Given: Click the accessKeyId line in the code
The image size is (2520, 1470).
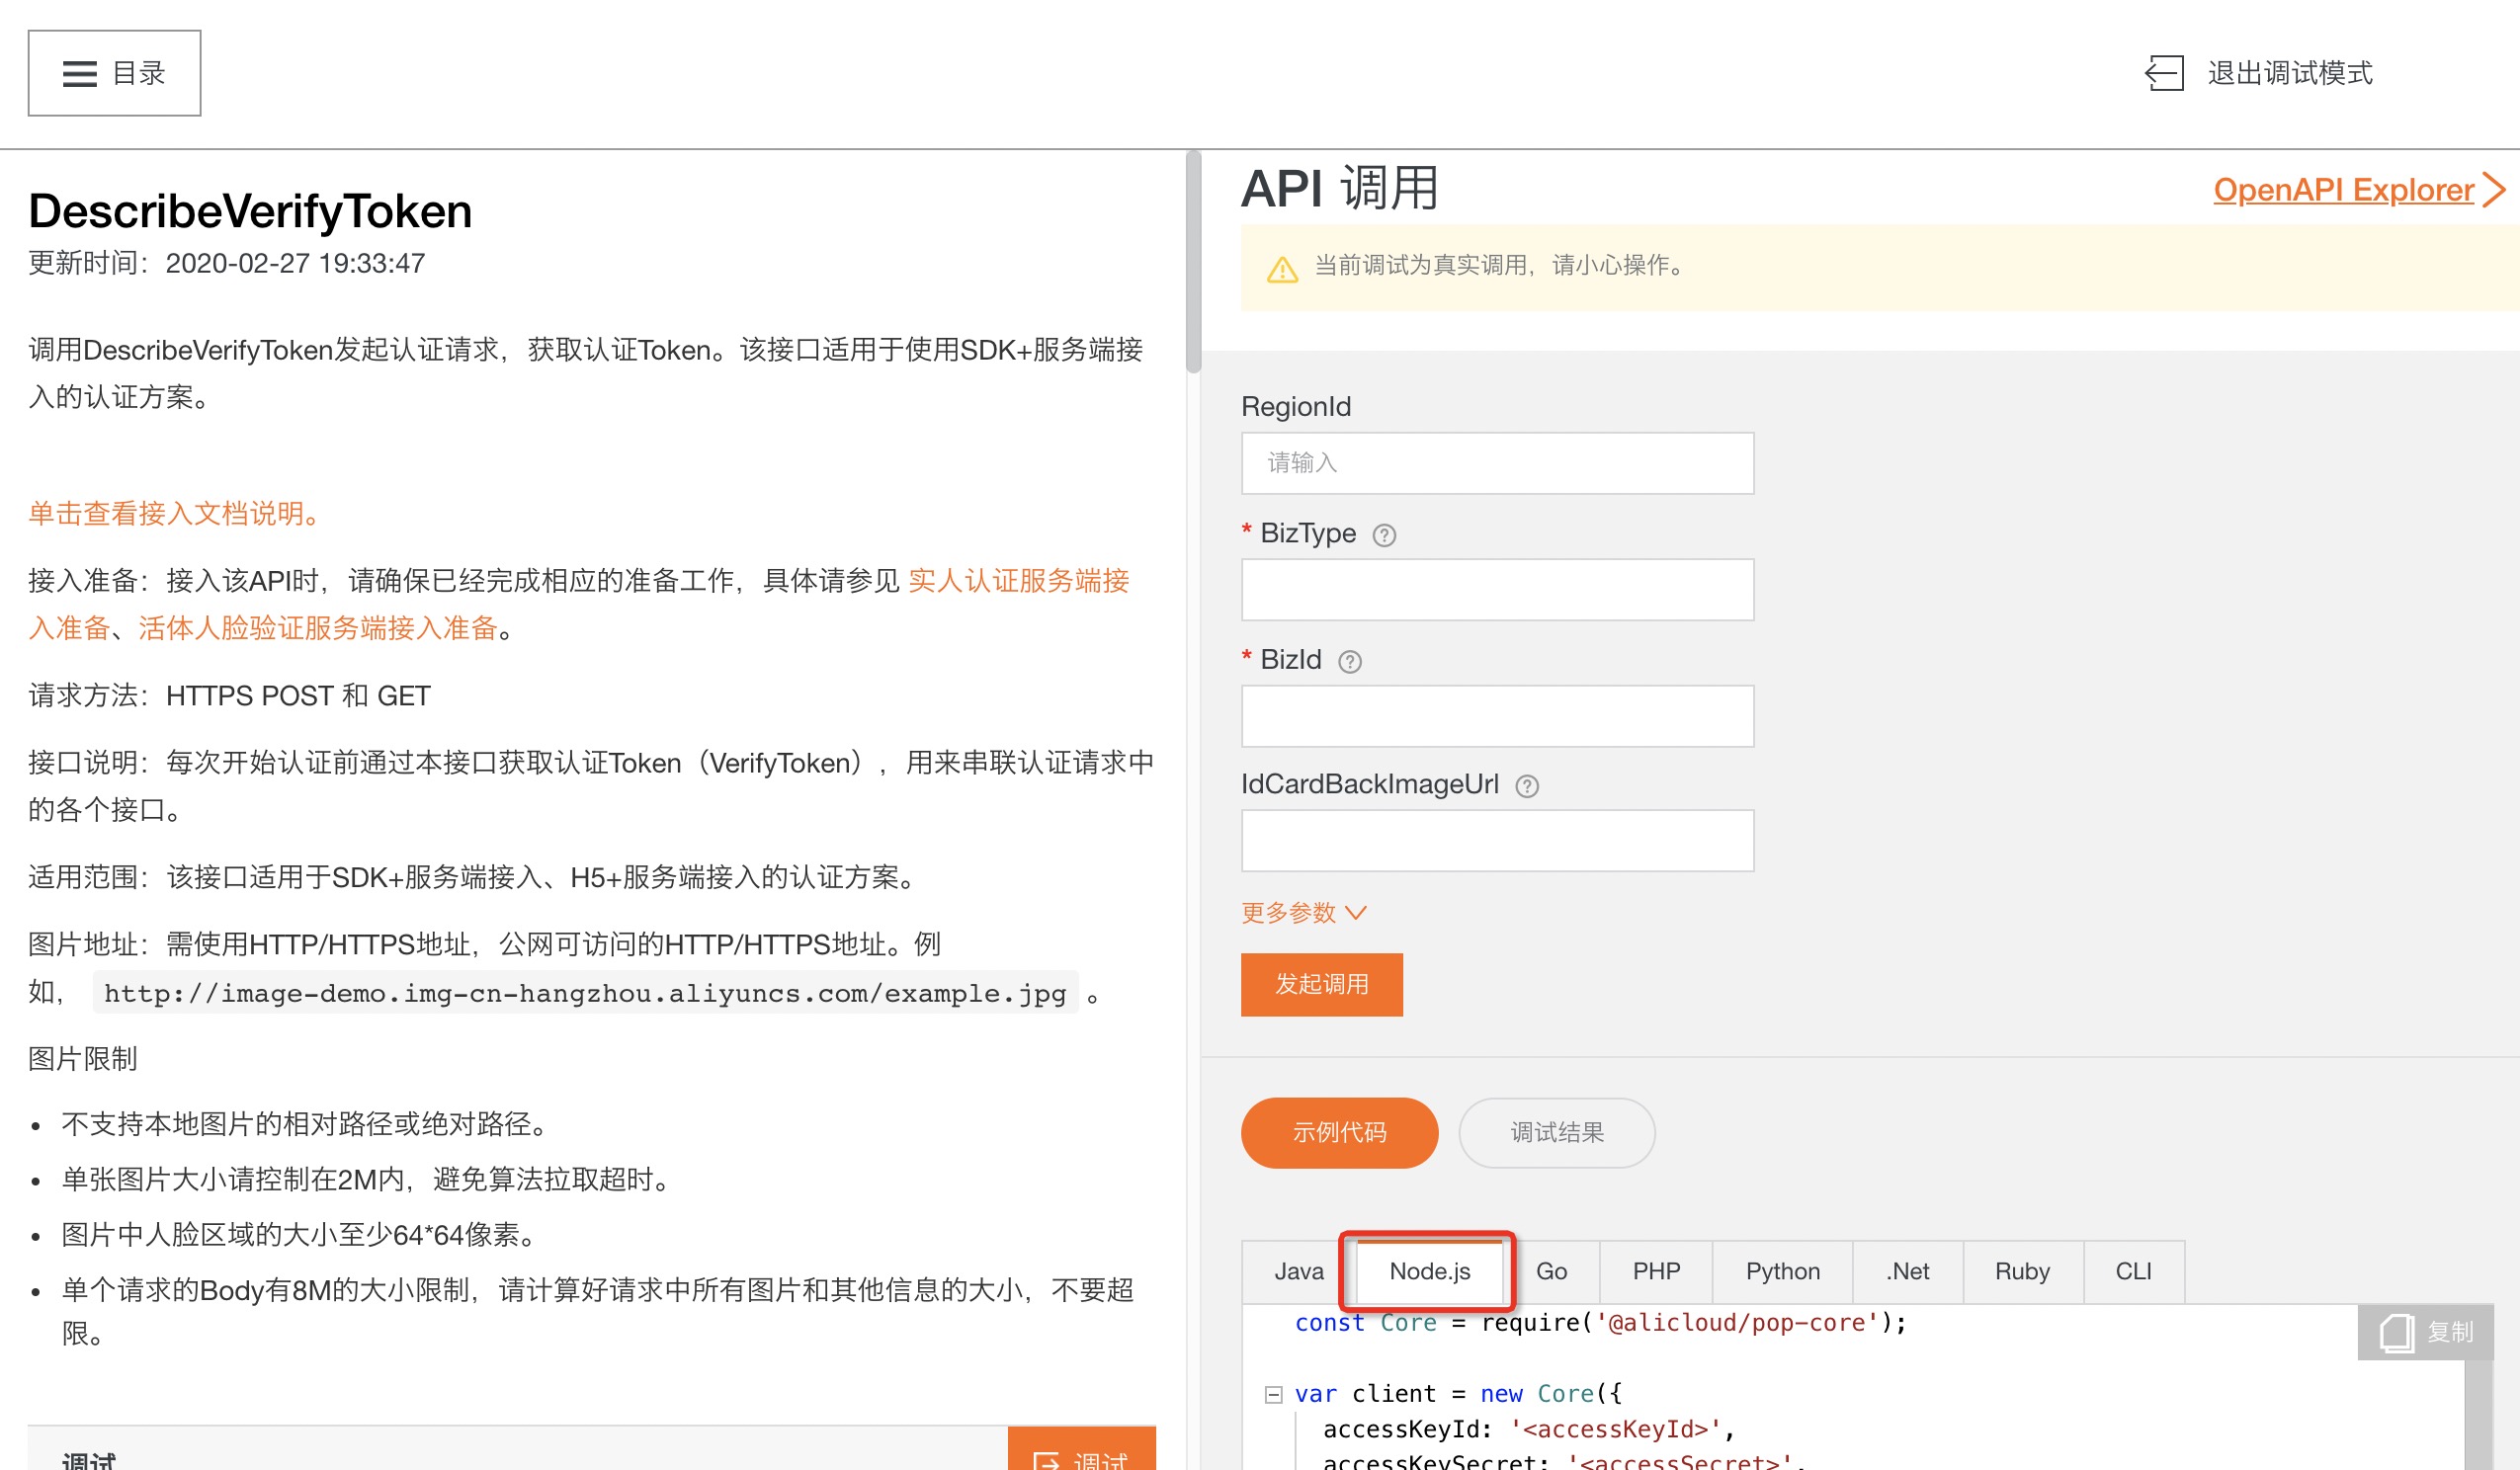Looking at the screenshot, I should (1529, 1430).
